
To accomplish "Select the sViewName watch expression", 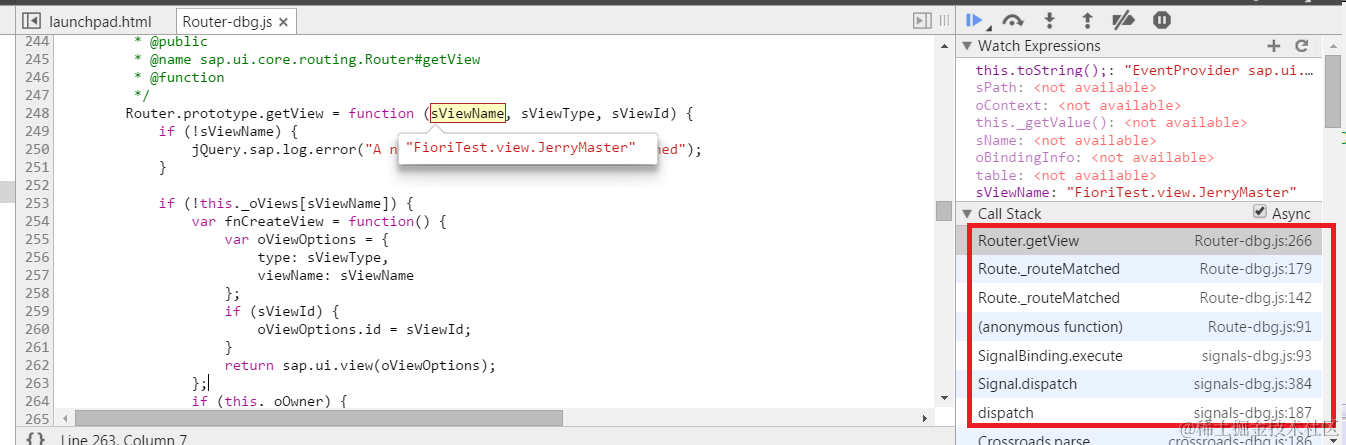I will pyautogui.click(x=1136, y=192).
